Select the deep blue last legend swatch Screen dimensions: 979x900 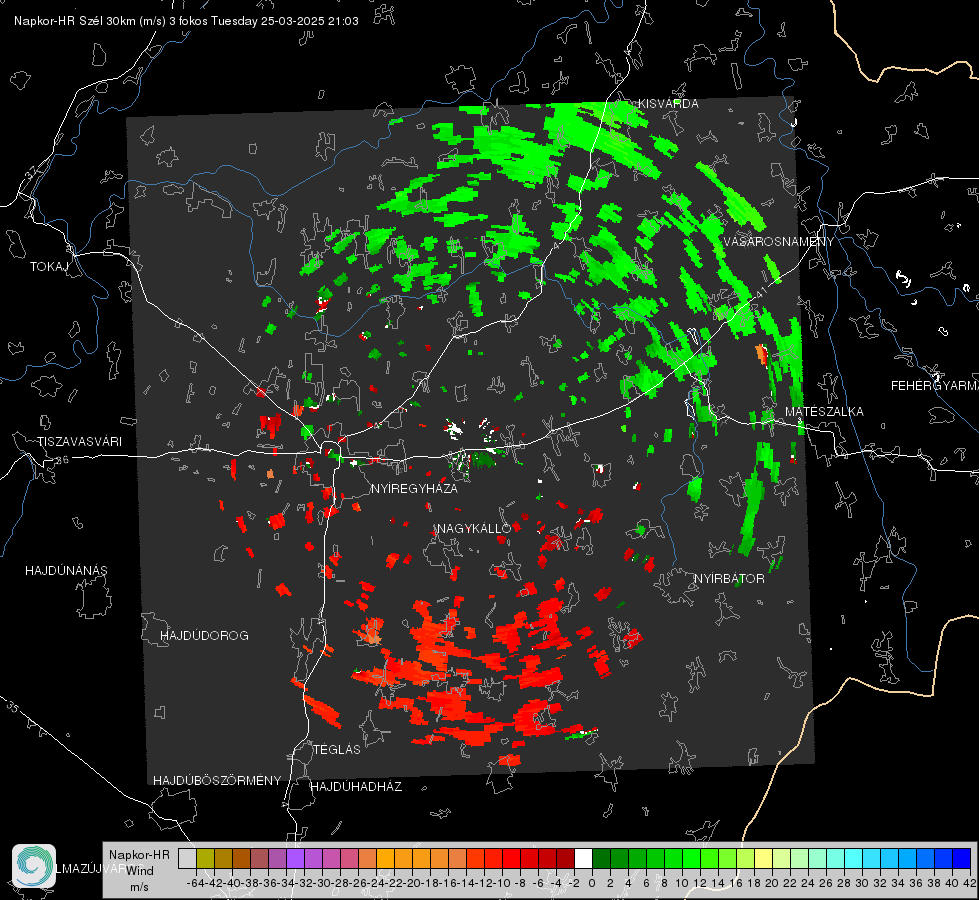click(962, 858)
